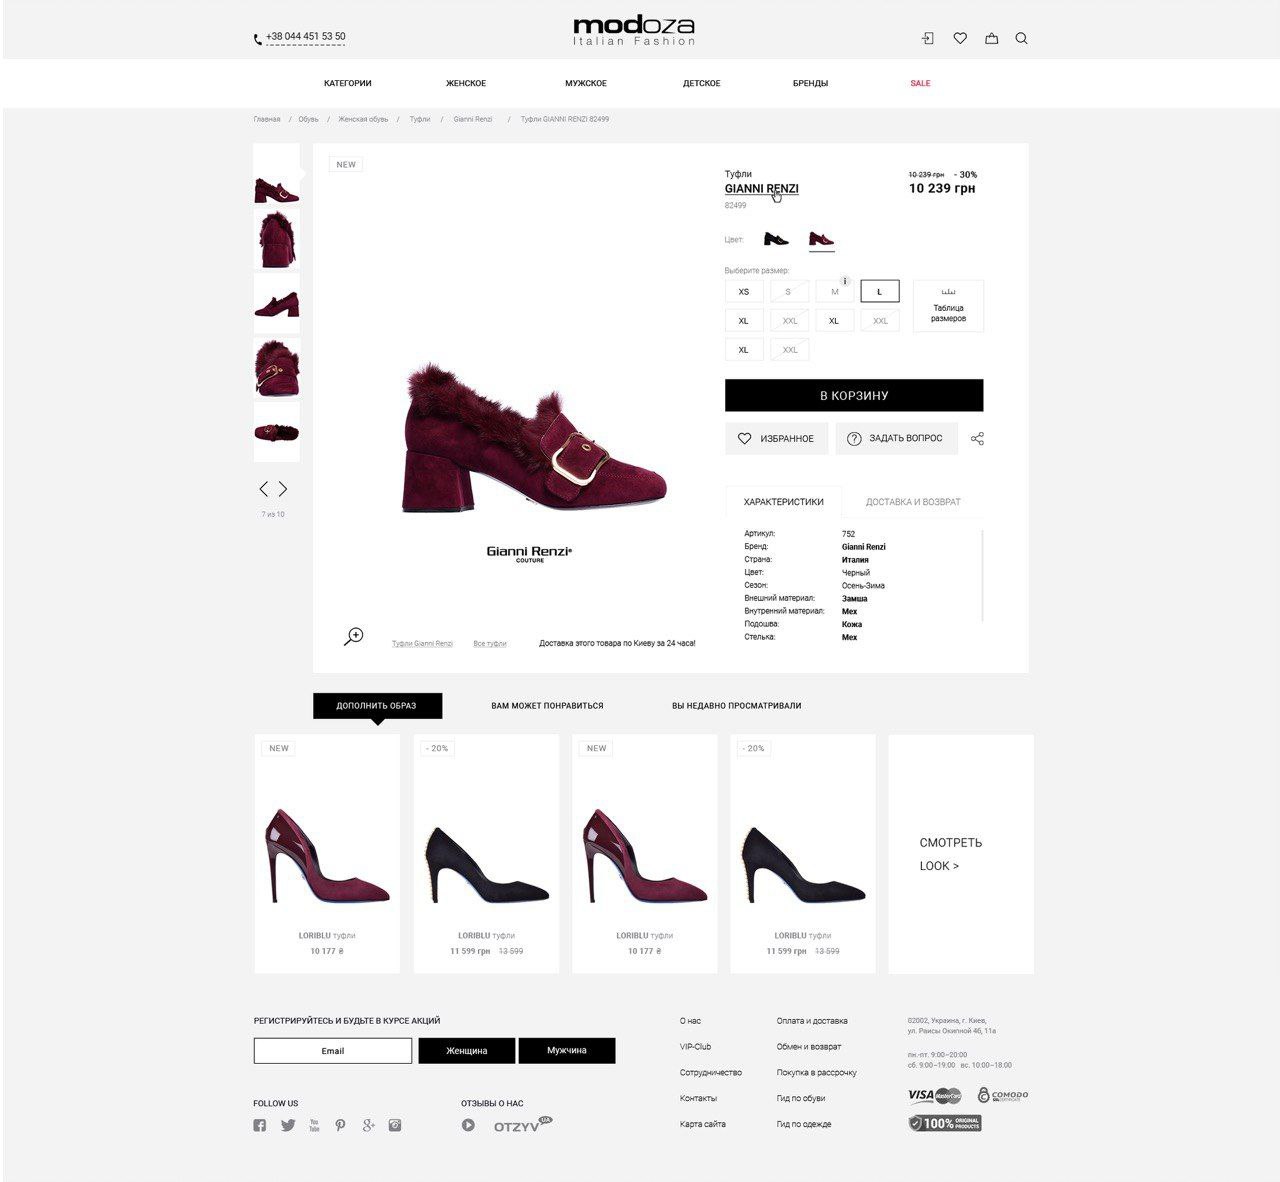
Task: Open the Pinterest icon under Follow Us
Action: coord(340,1125)
